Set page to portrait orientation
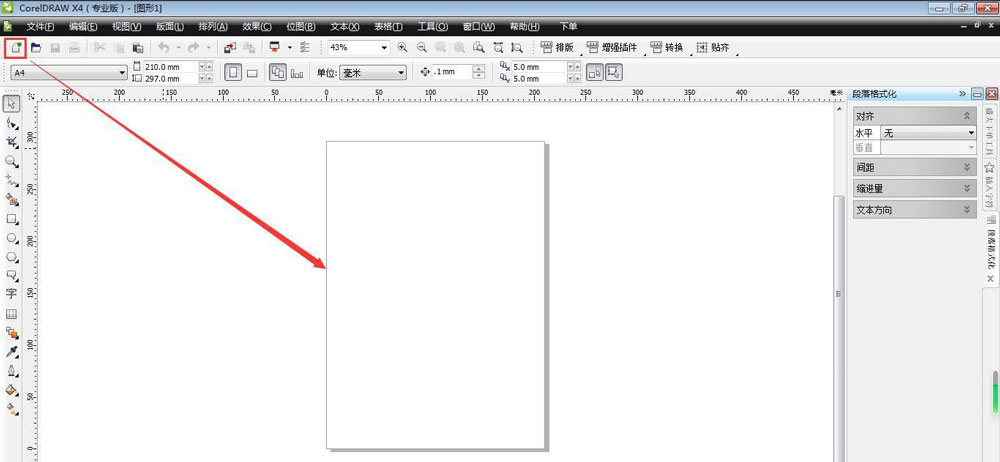 pos(232,72)
